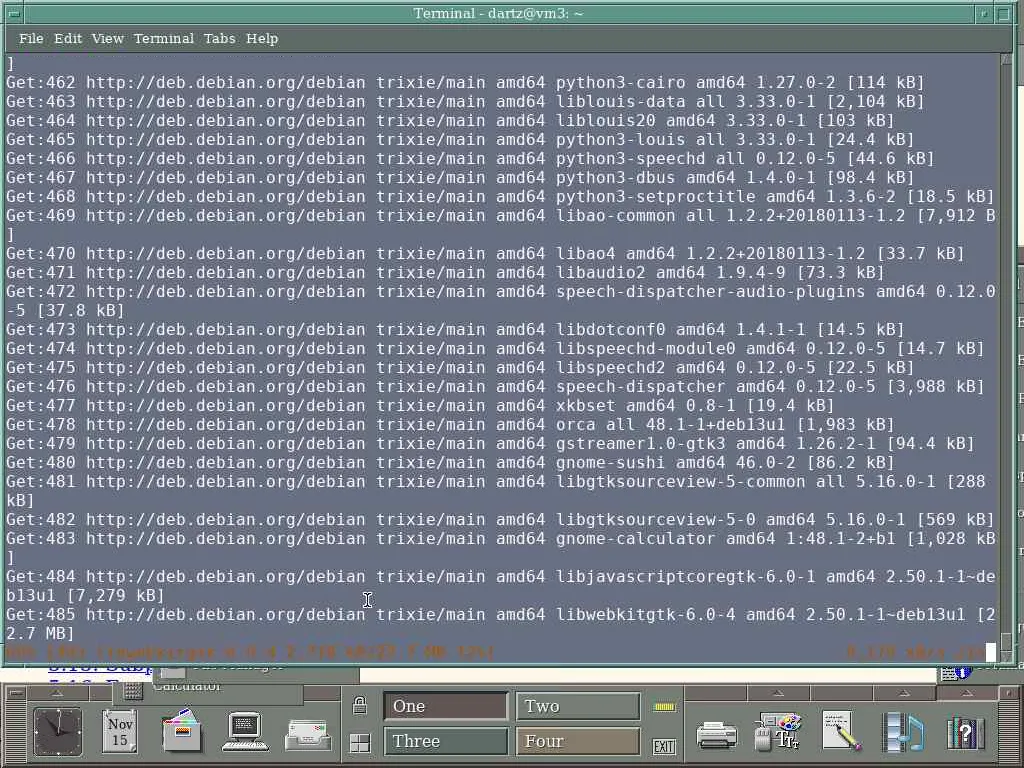The width and height of the screenshot is (1024, 768).
Task: Click the workspace manager grid icon
Action: (x=360, y=743)
